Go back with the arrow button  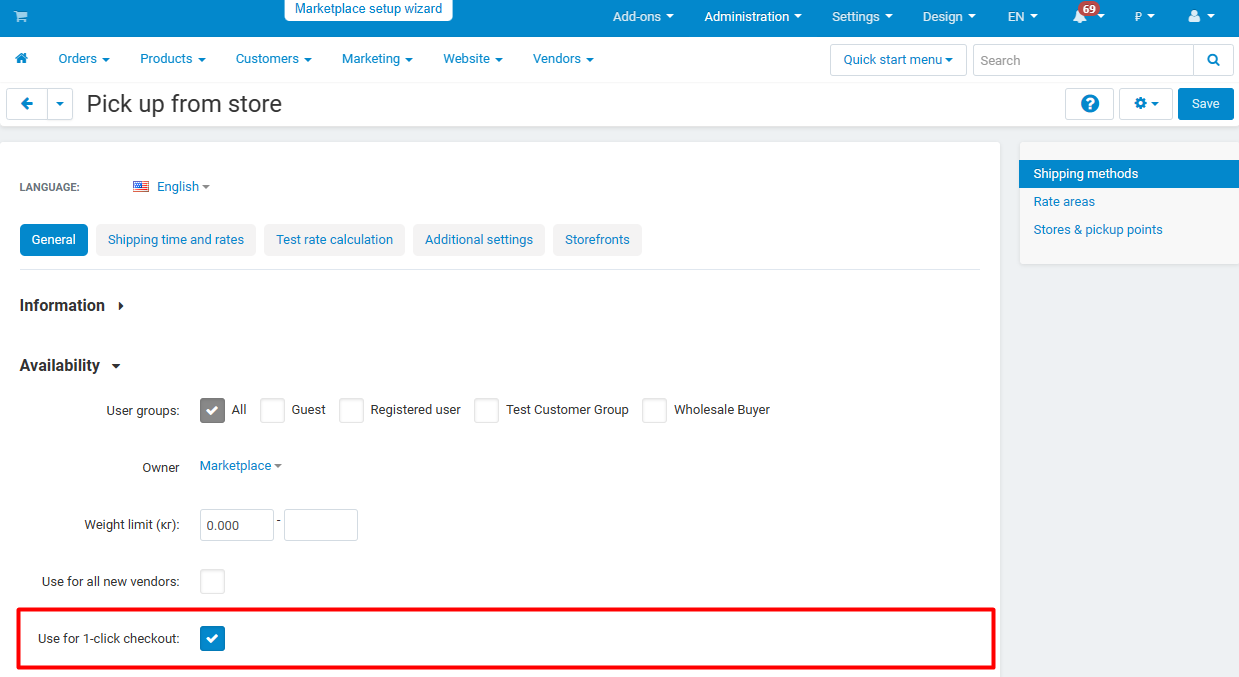27,104
